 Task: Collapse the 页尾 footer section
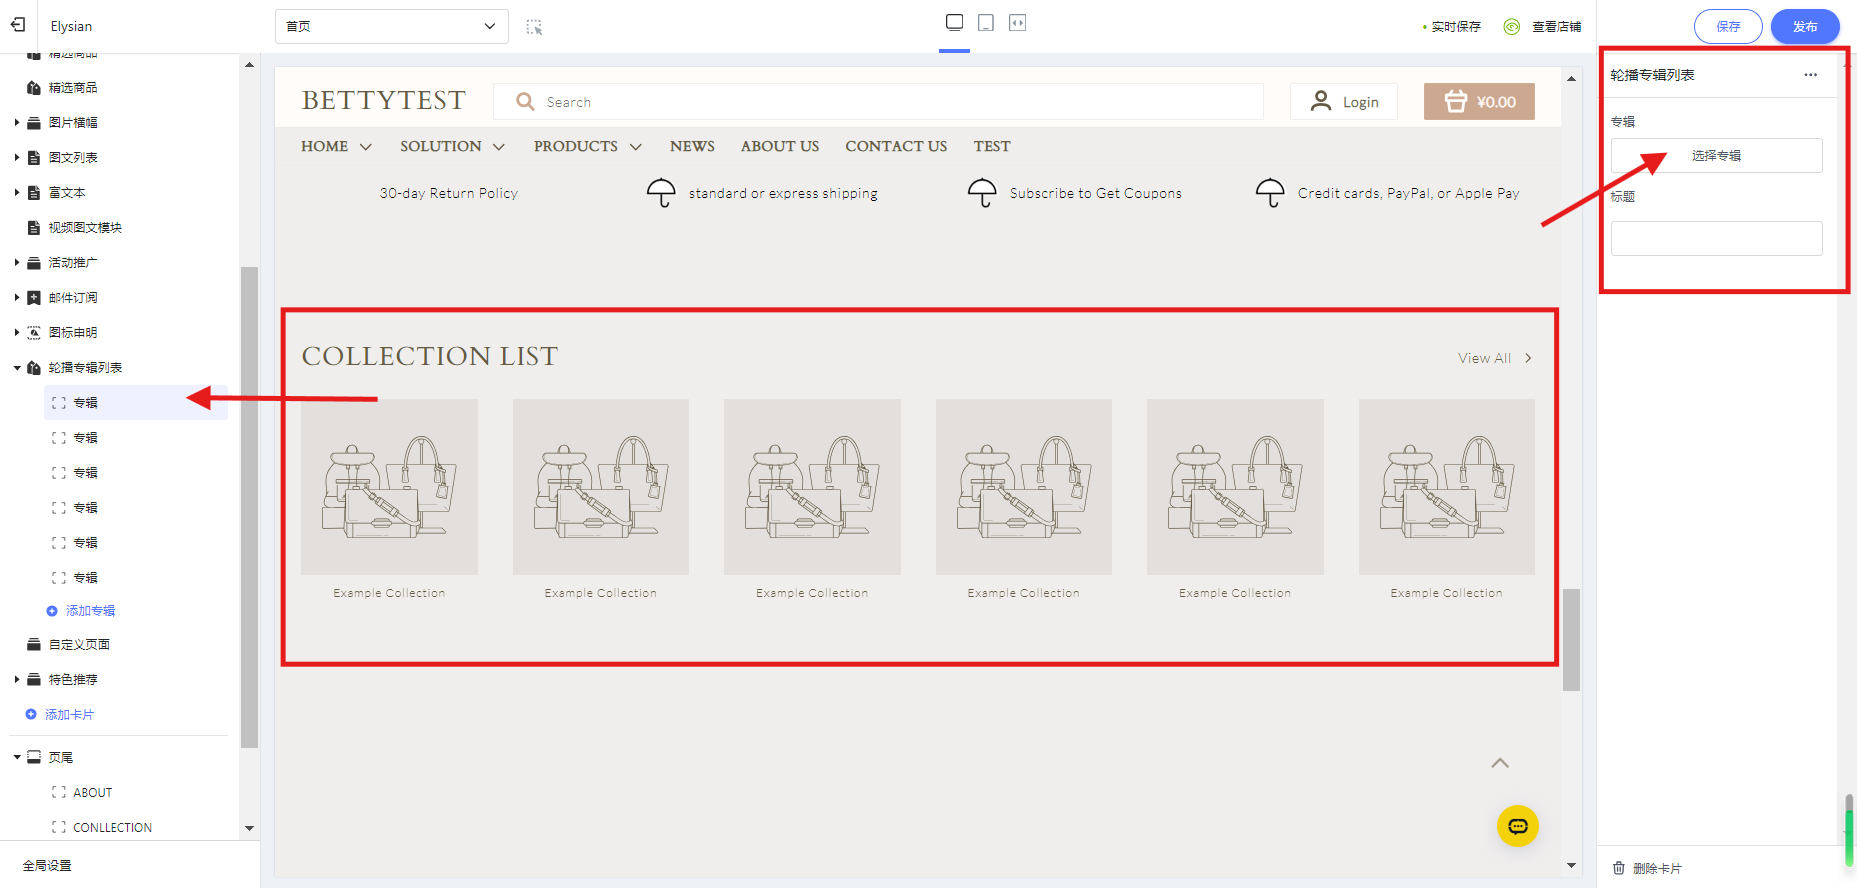pos(17,757)
